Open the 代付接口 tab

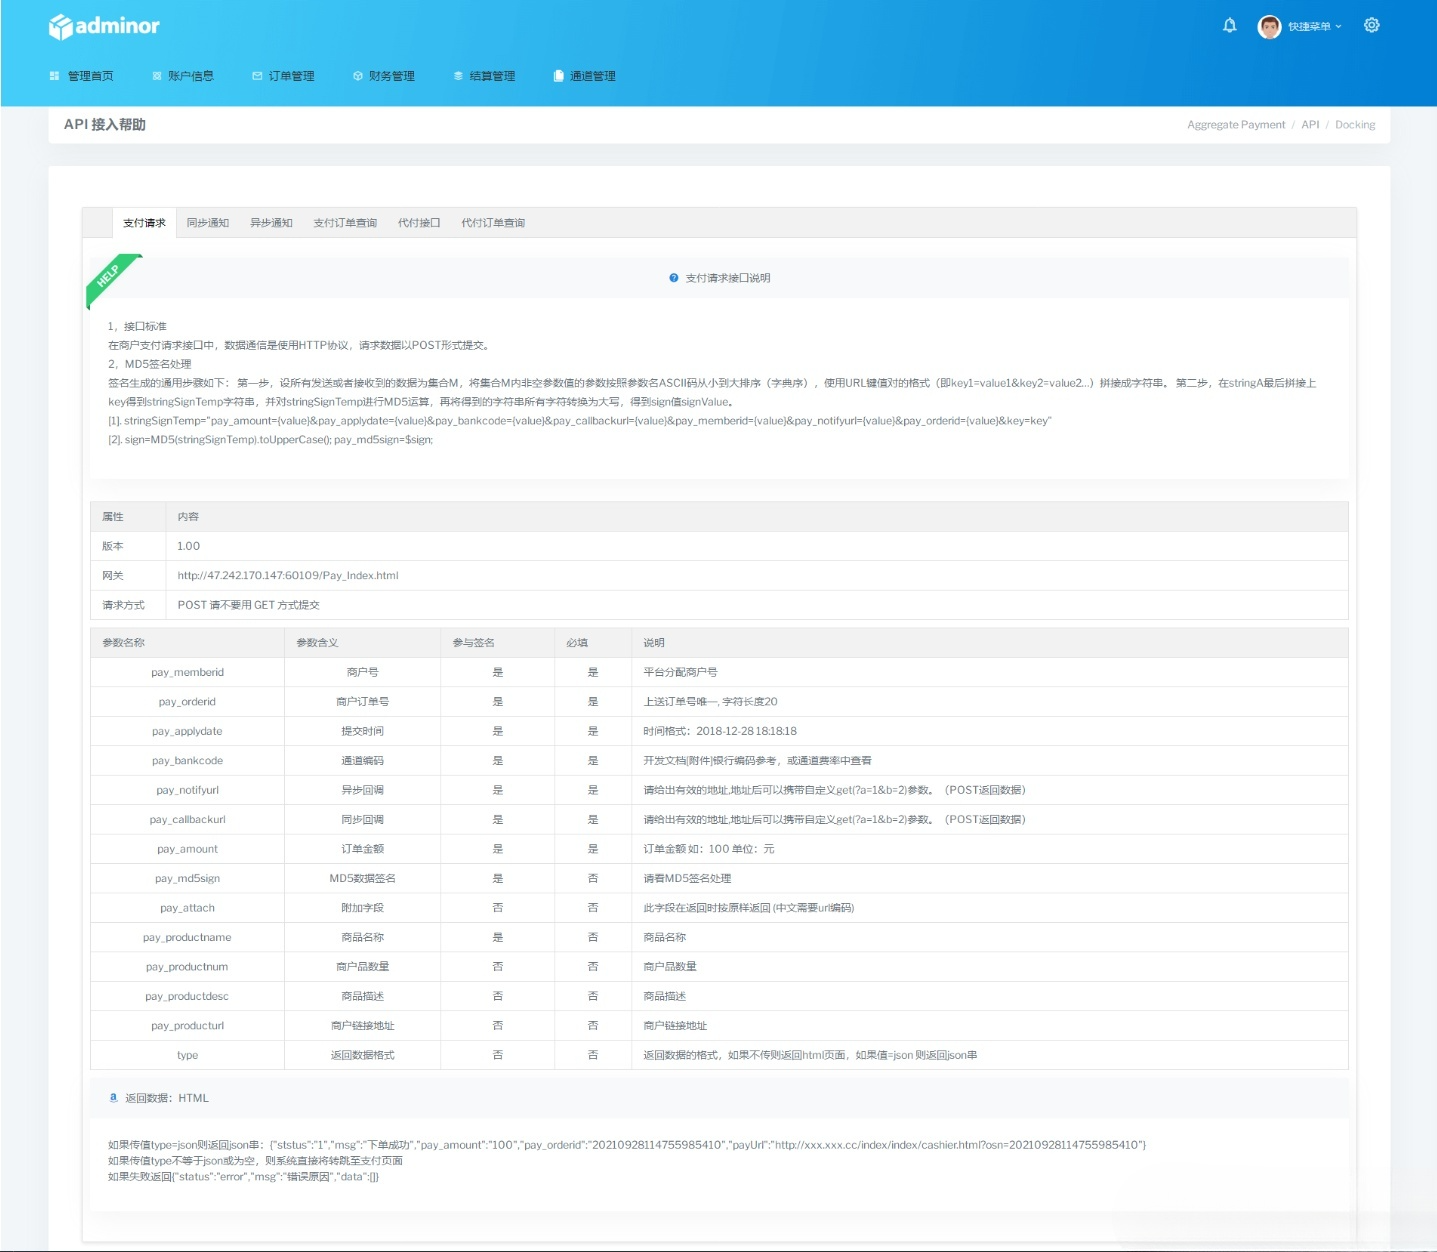click(419, 223)
